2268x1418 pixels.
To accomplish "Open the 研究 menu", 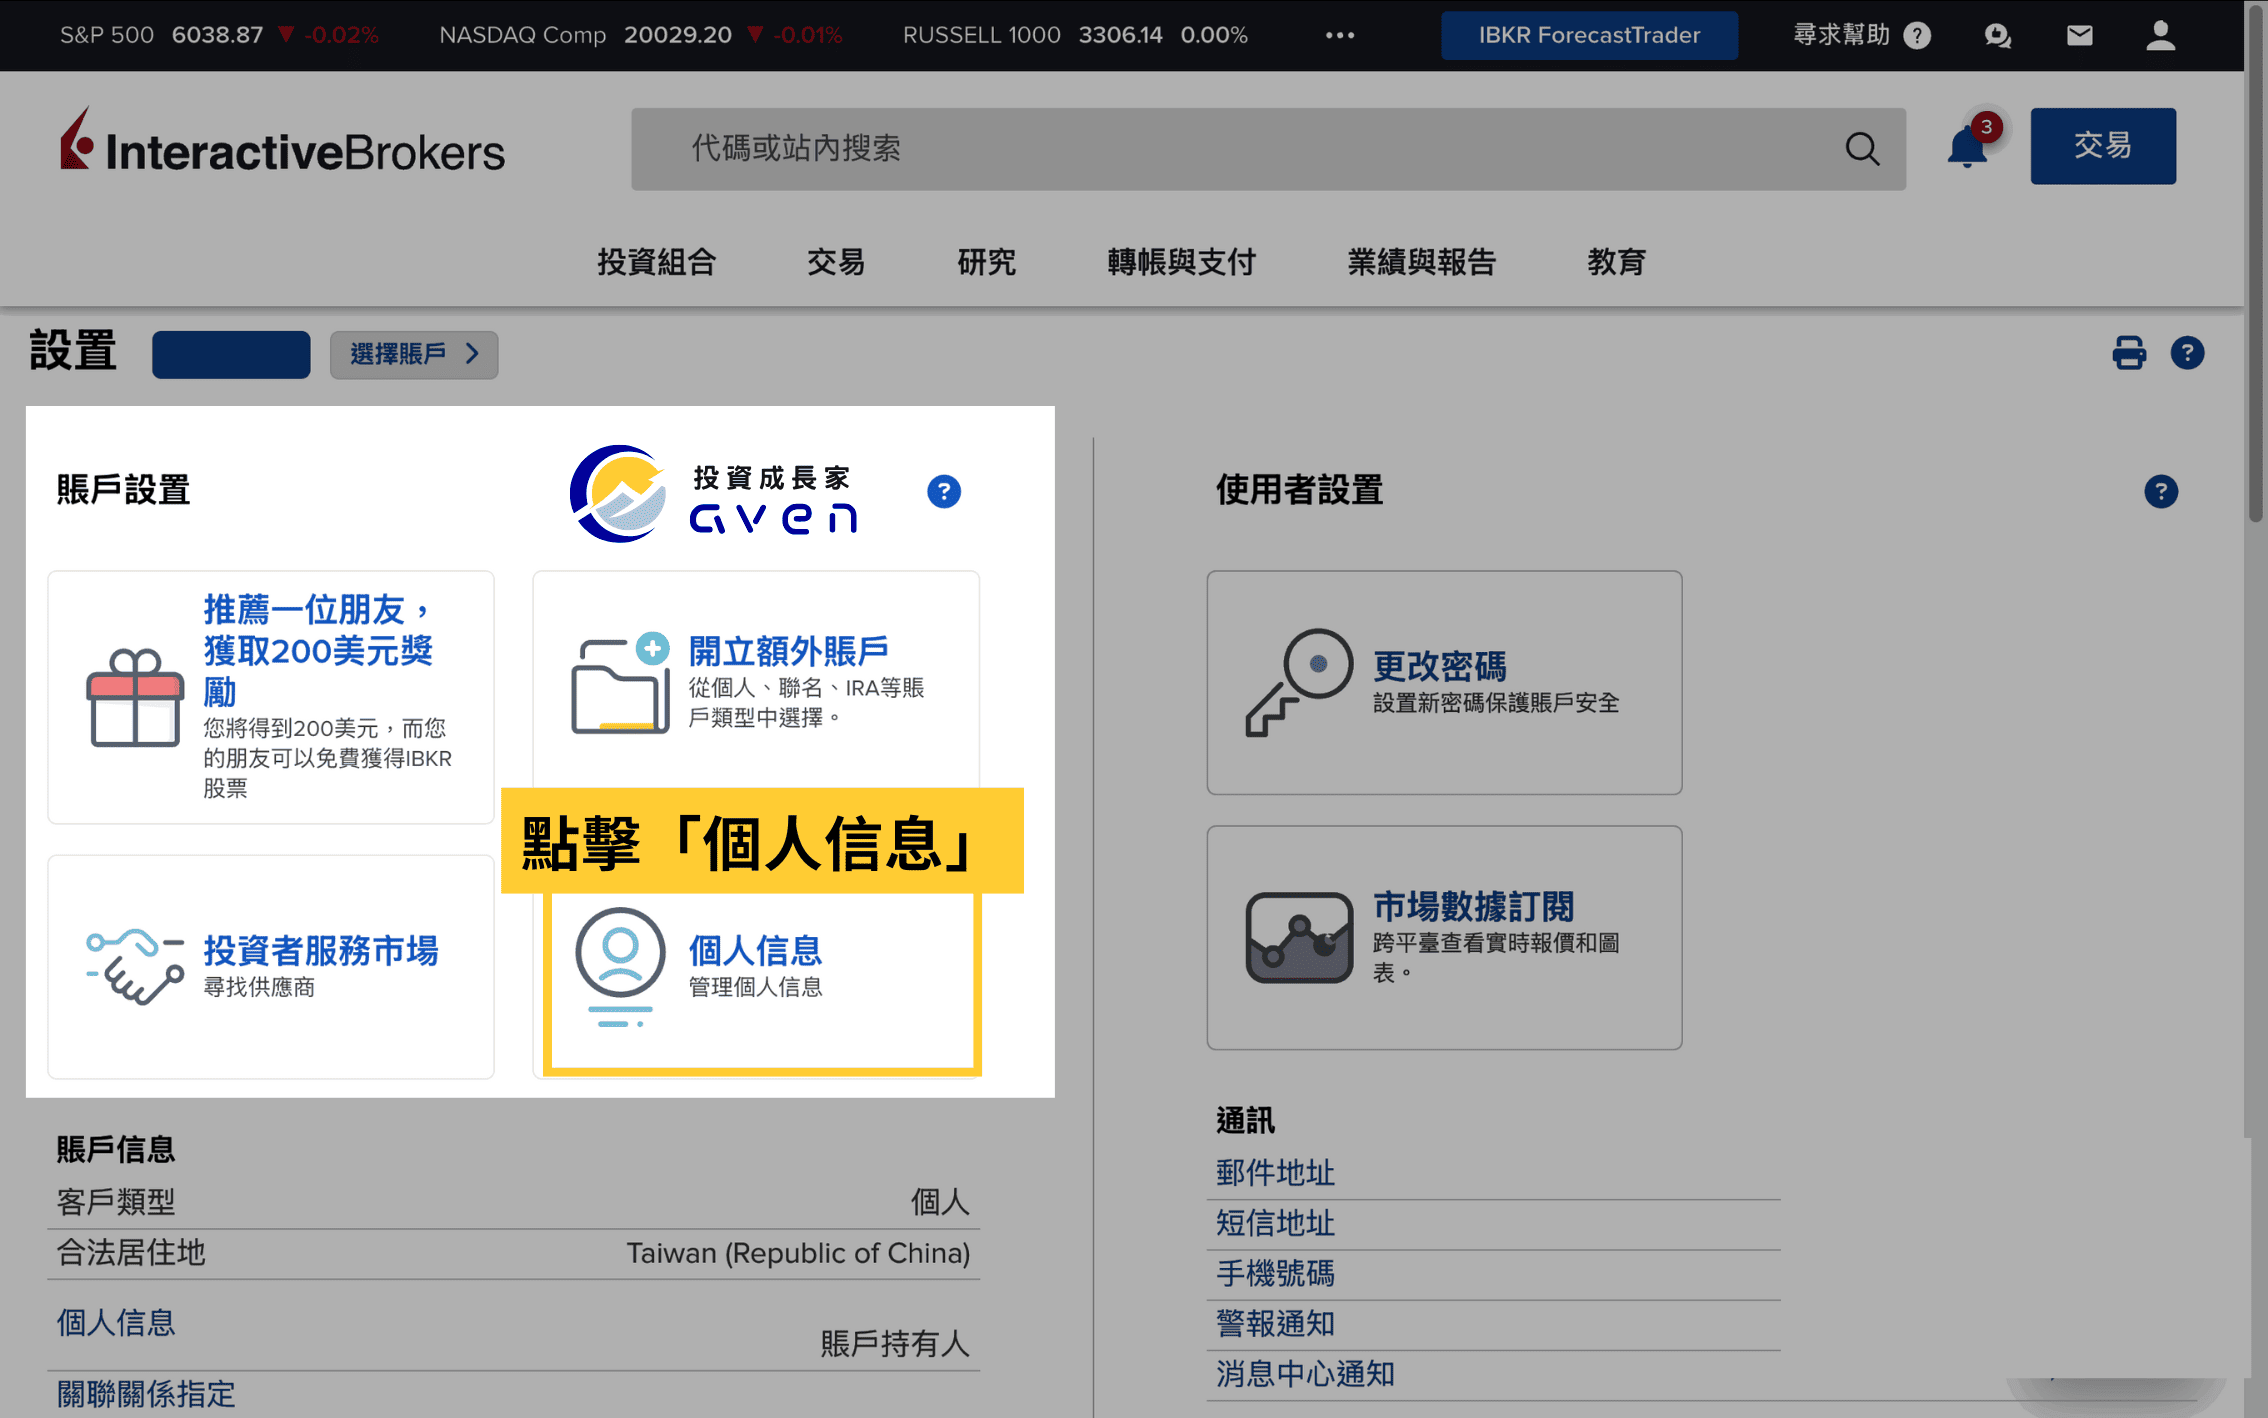I will pos(986,262).
